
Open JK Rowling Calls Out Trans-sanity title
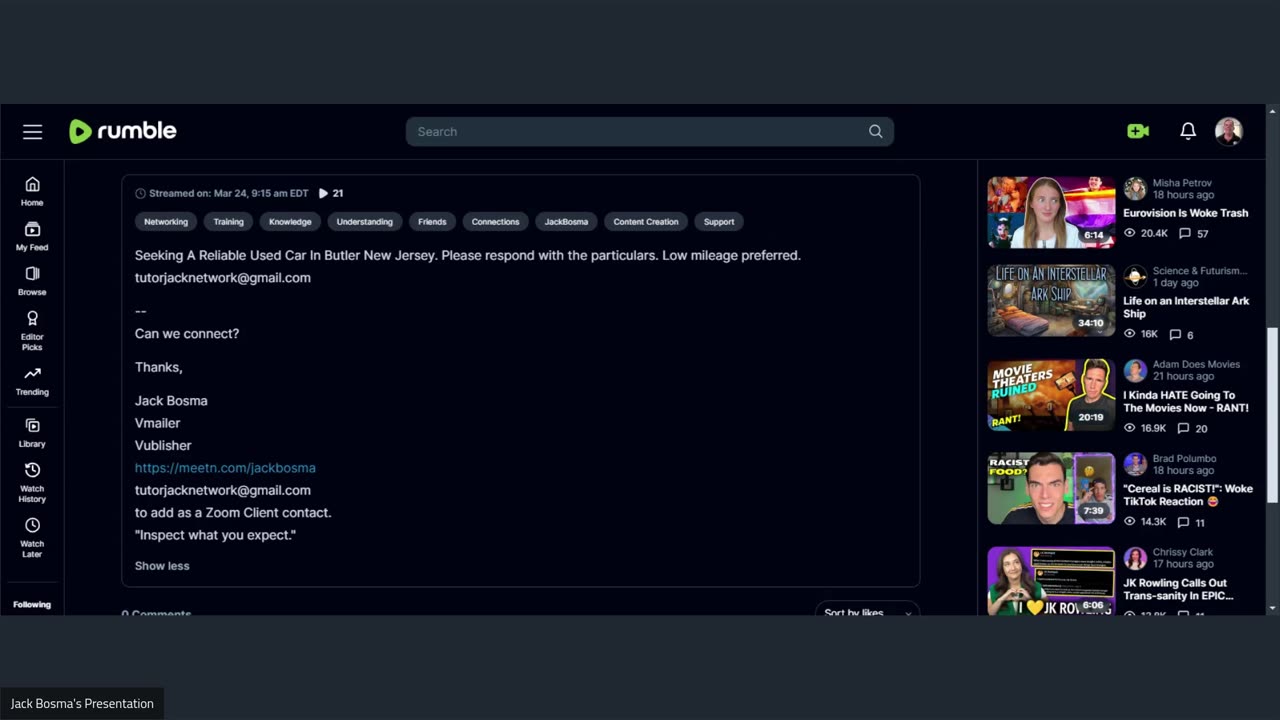[x=1178, y=589]
